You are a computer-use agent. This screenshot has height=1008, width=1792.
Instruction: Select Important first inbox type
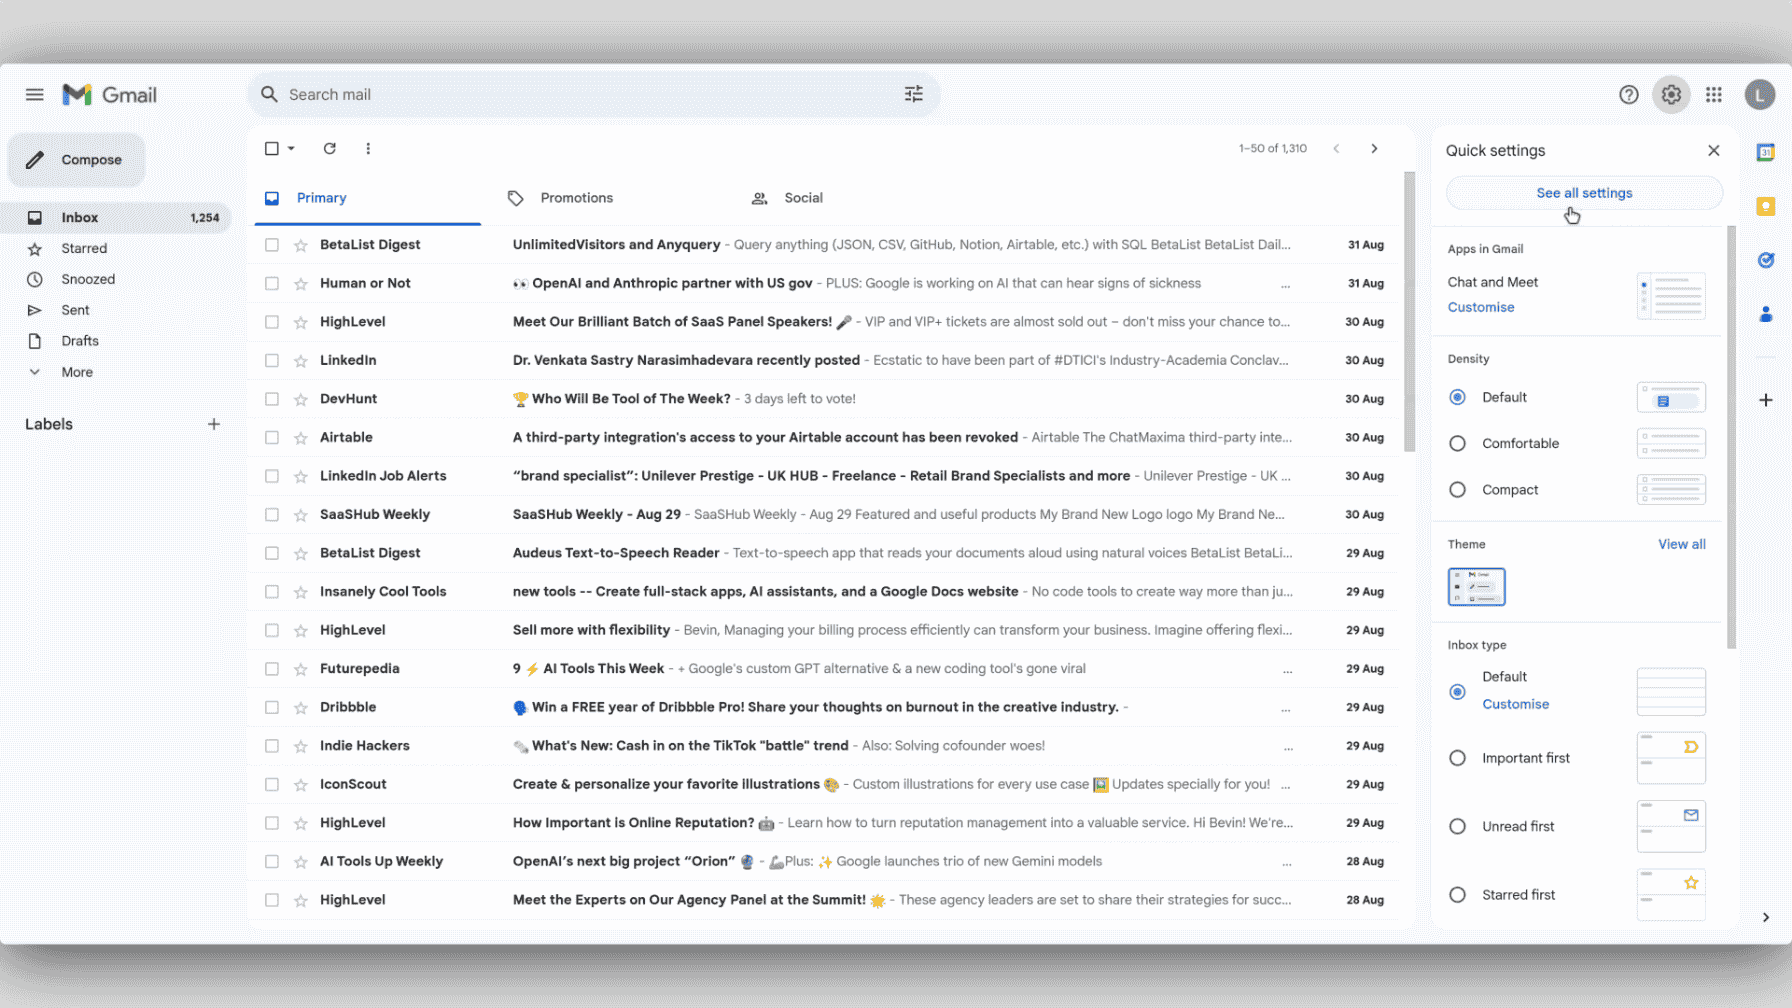tap(1458, 758)
